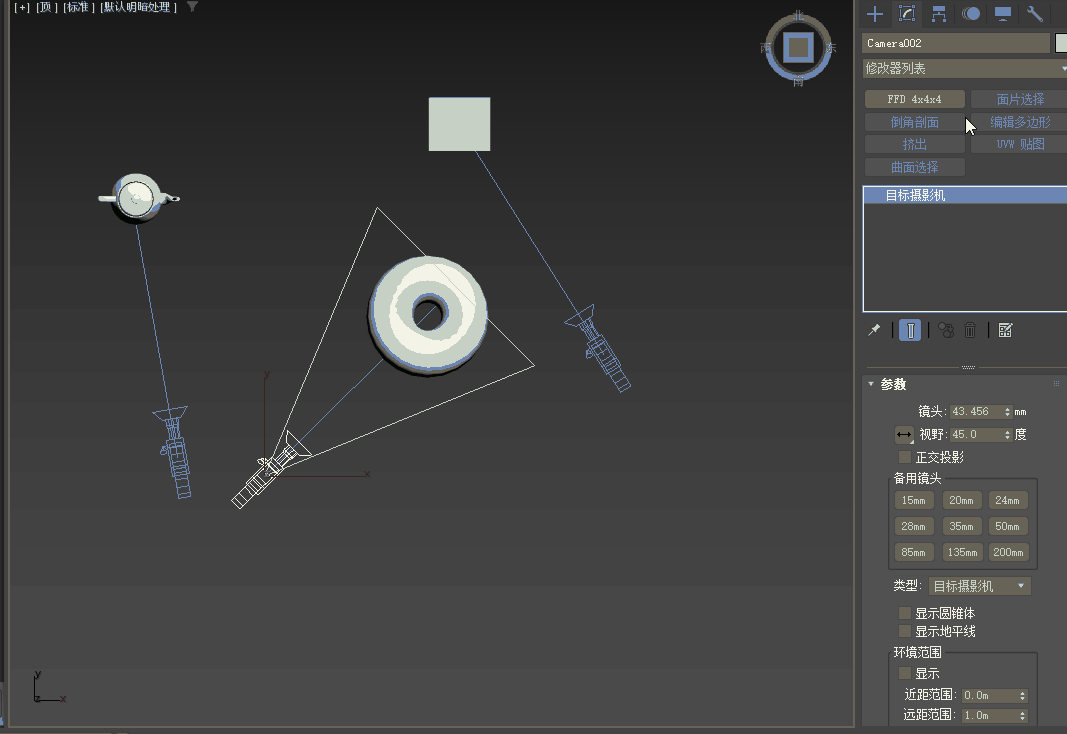Viewport: 1067px width, 734px height.
Task: Select the 85mm stock lens
Action: tap(914, 552)
